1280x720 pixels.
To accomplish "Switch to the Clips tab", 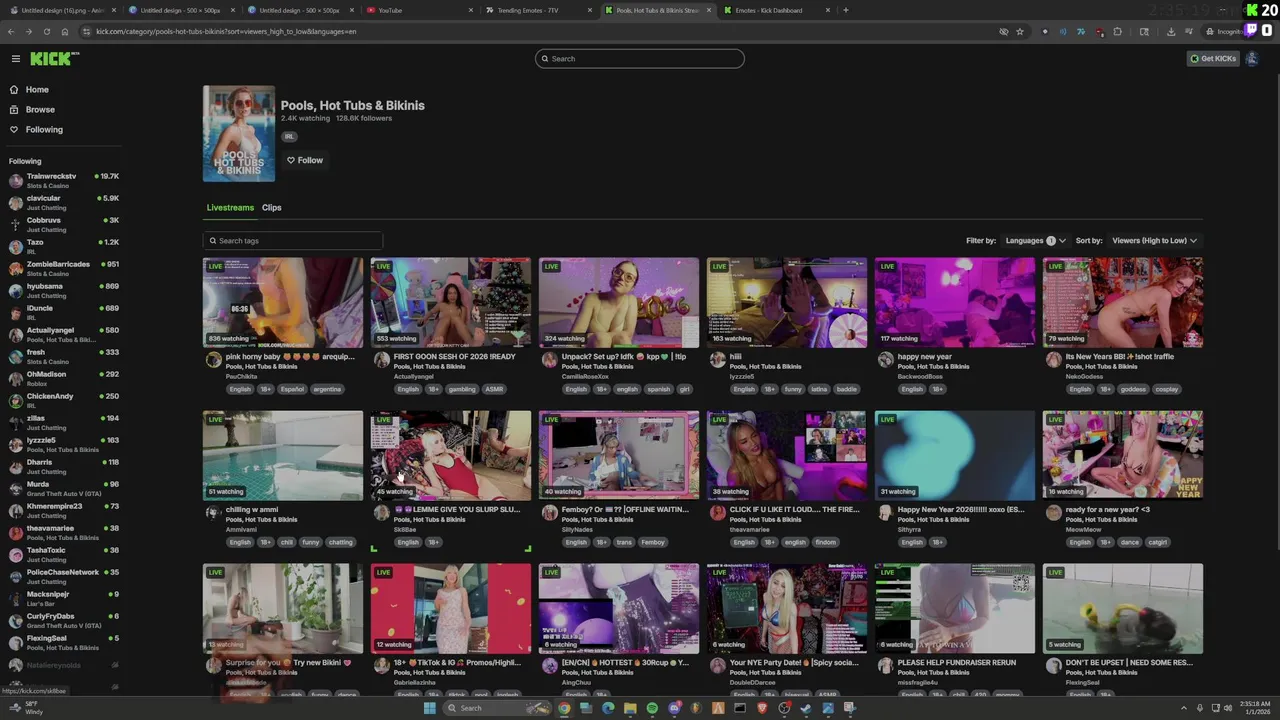I will click(x=272, y=208).
